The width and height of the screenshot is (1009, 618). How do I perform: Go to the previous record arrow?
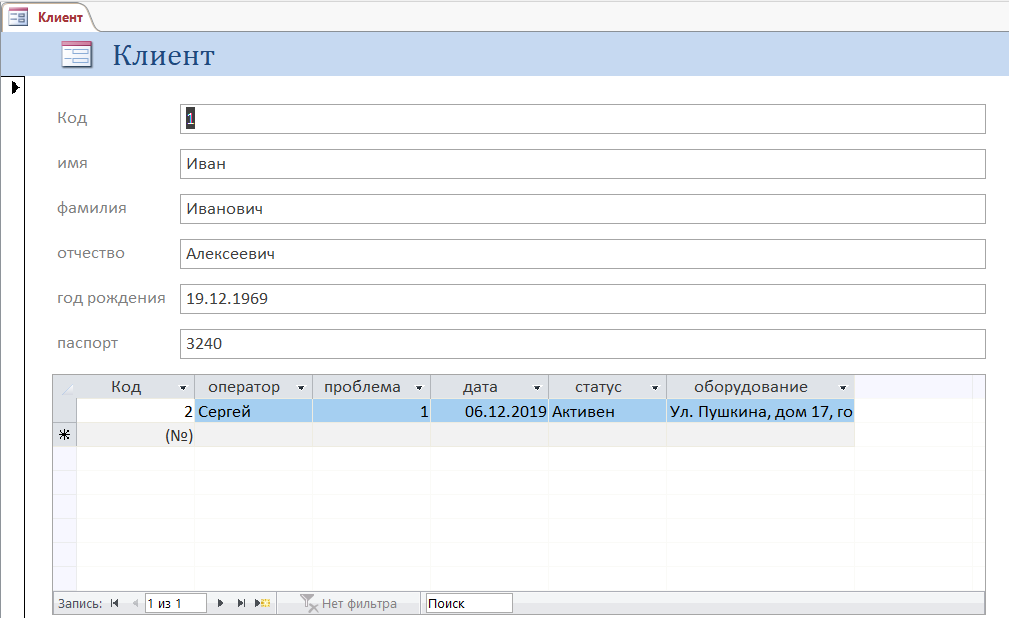[x=135, y=603]
